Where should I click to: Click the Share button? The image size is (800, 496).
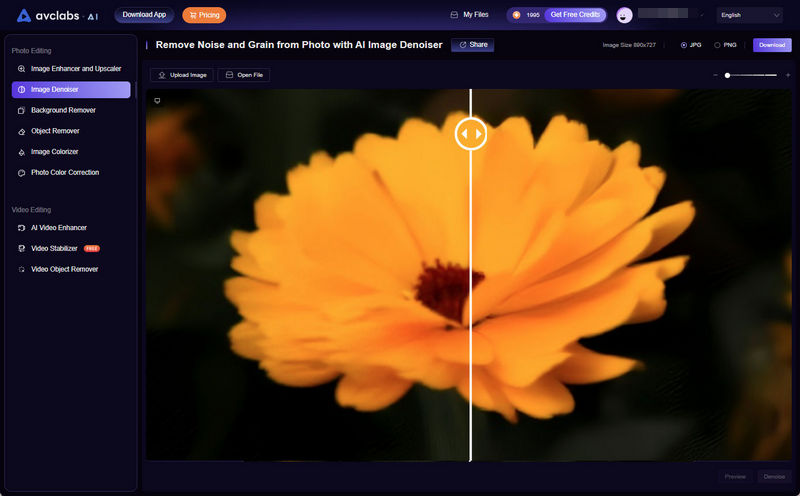point(472,45)
